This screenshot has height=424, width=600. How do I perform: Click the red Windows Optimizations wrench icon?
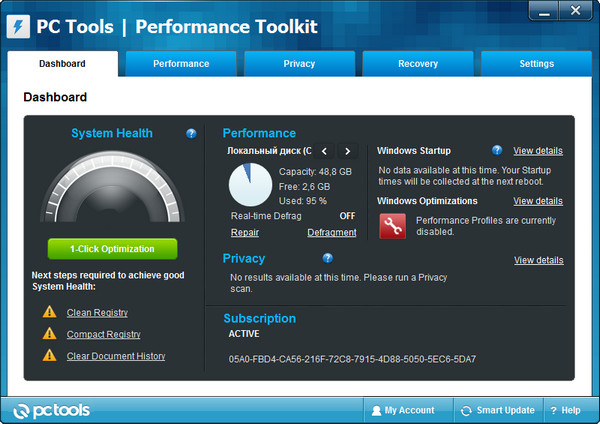[x=392, y=226]
